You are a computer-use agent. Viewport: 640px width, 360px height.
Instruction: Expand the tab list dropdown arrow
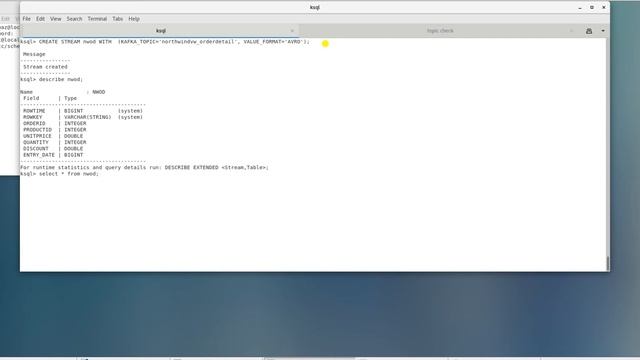tap(603, 31)
